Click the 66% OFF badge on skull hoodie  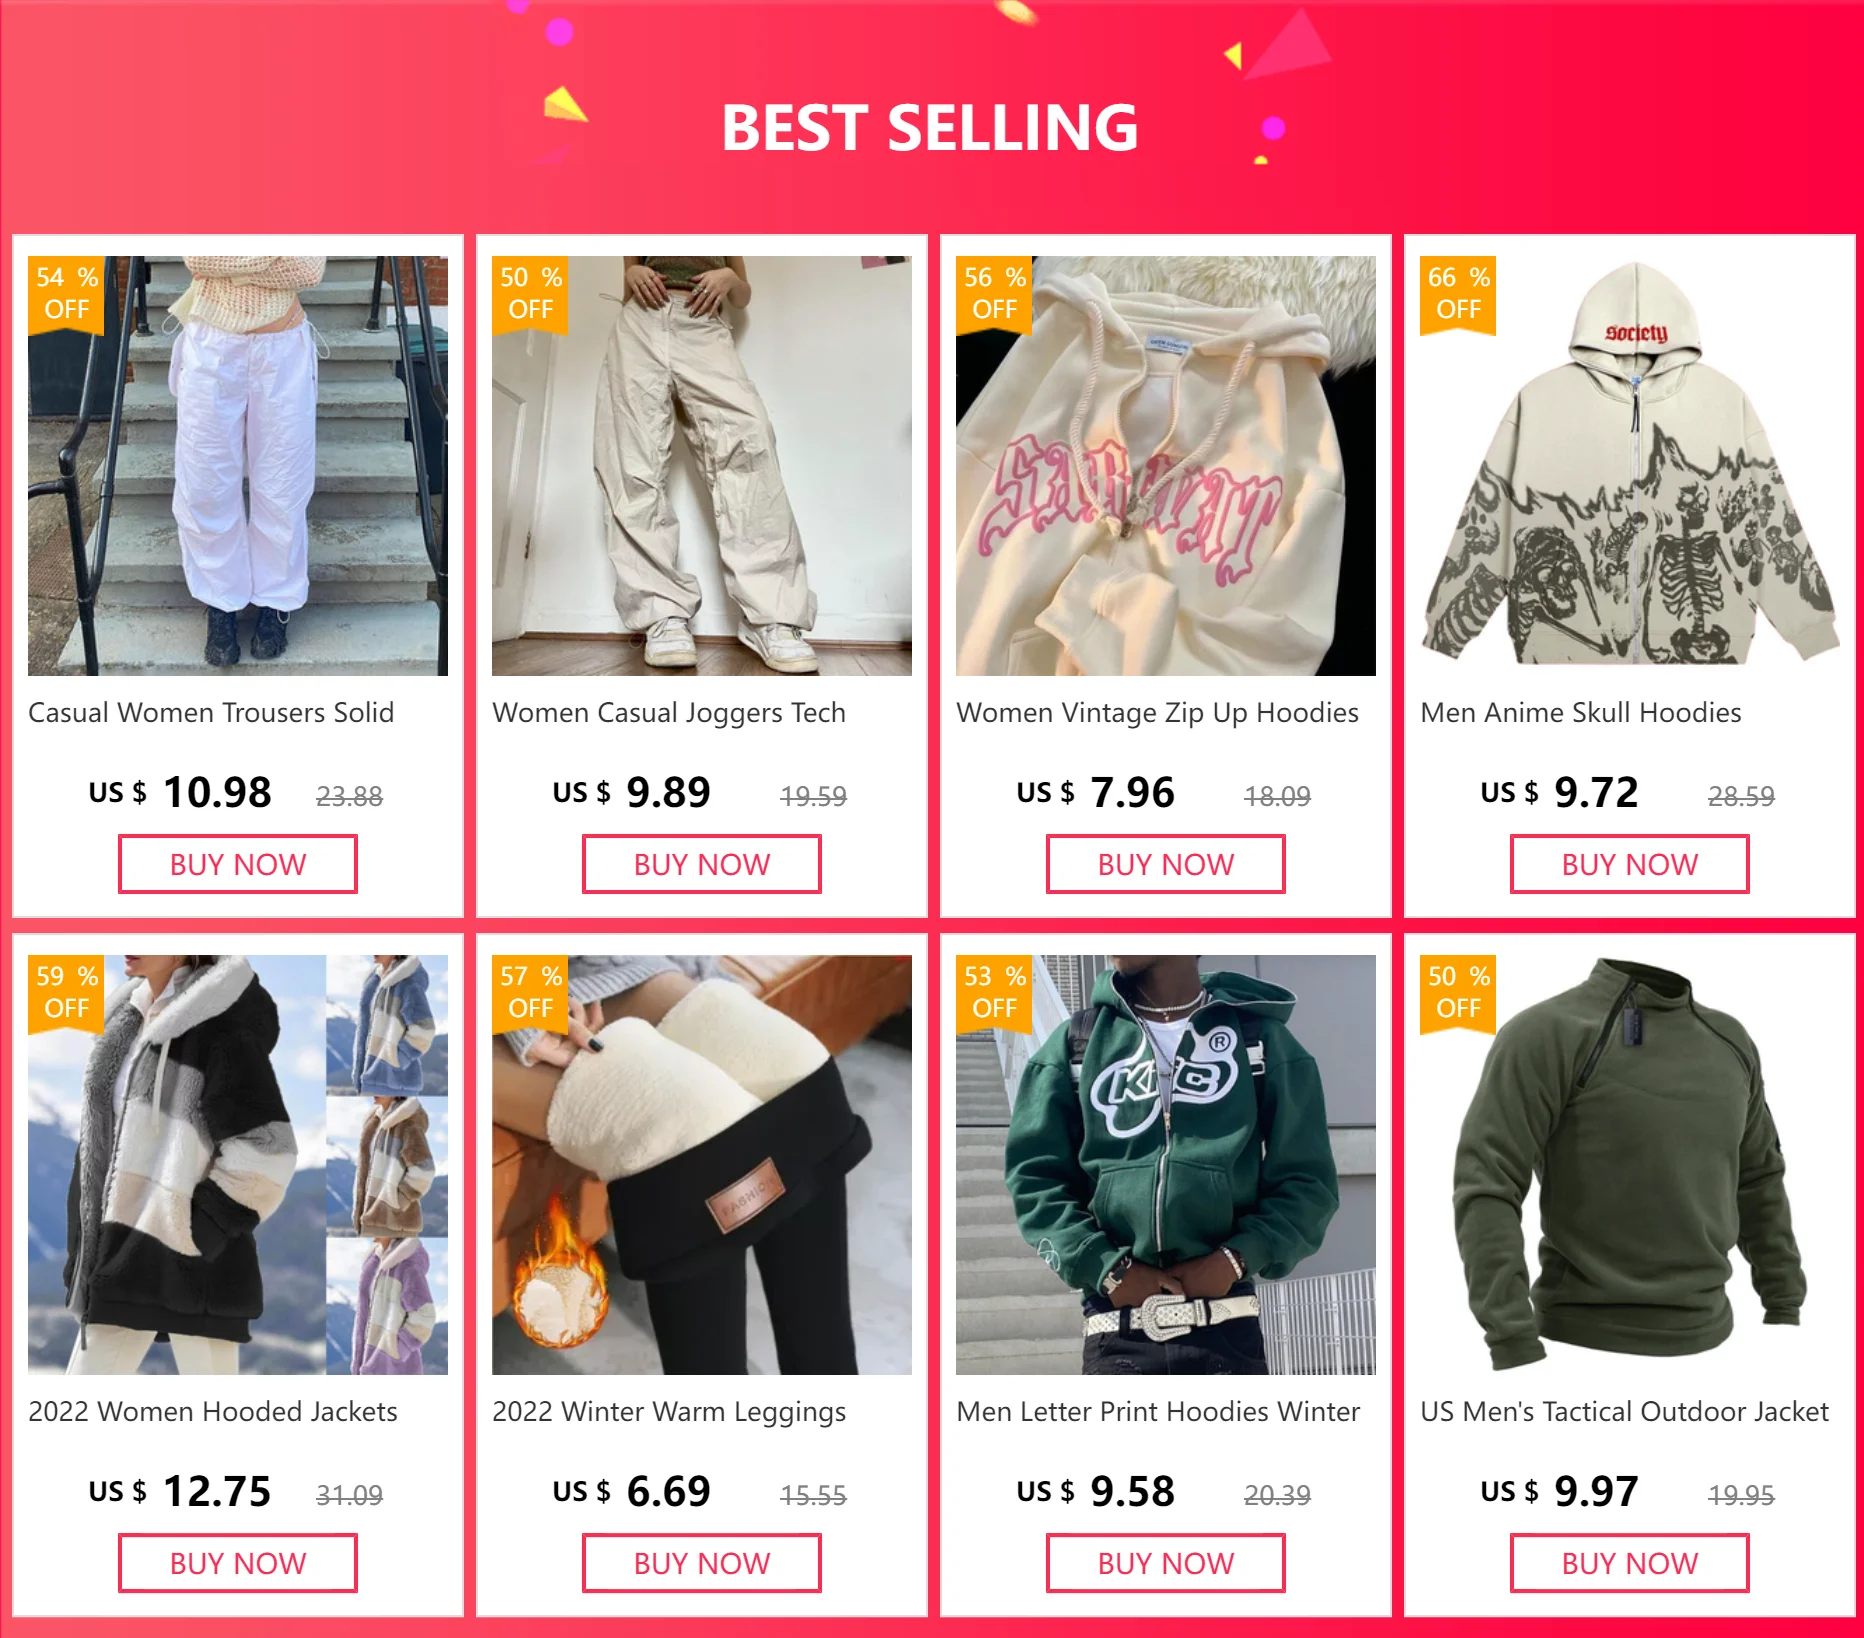[x=1458, y=294]
